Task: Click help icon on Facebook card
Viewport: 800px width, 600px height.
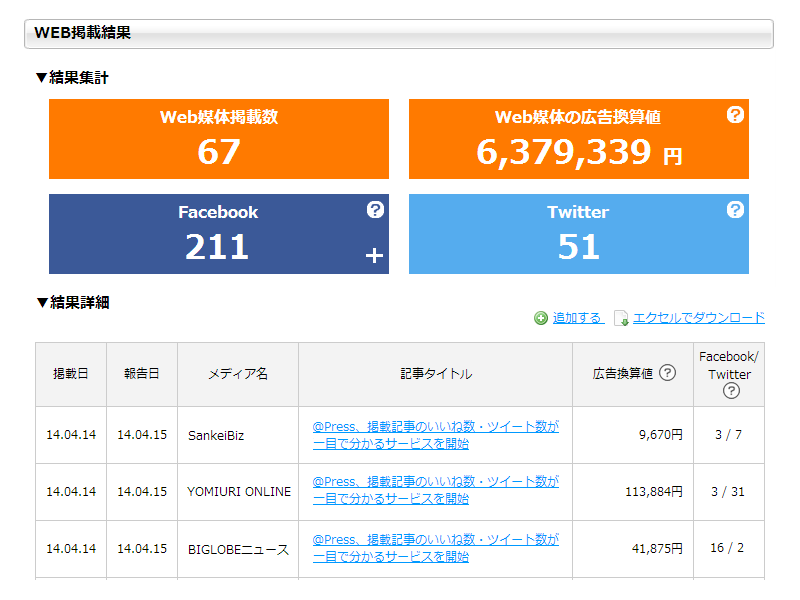Action: (x=375, y=210)
